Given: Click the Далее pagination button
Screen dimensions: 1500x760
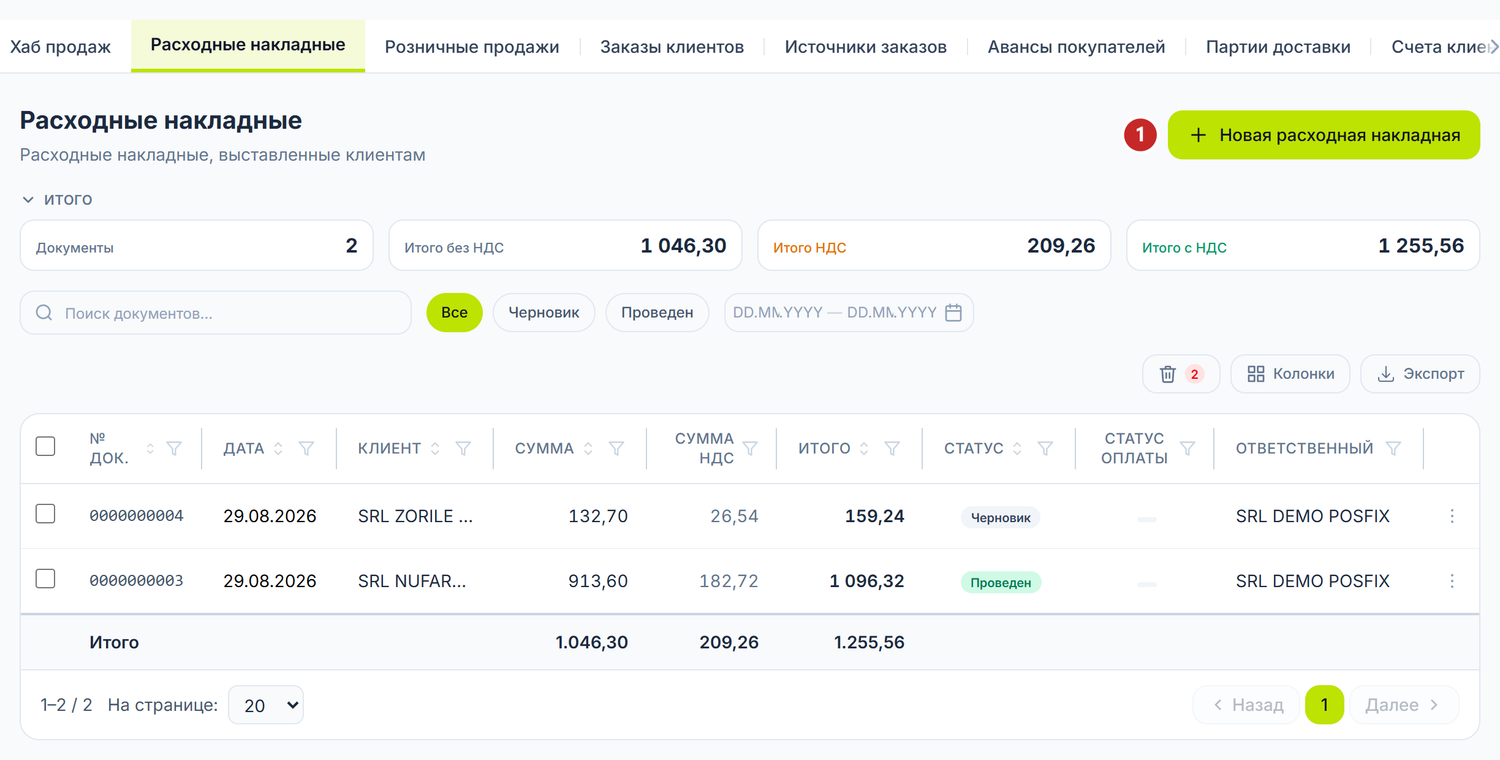Looking at the screenshot, I should 1404,705.
